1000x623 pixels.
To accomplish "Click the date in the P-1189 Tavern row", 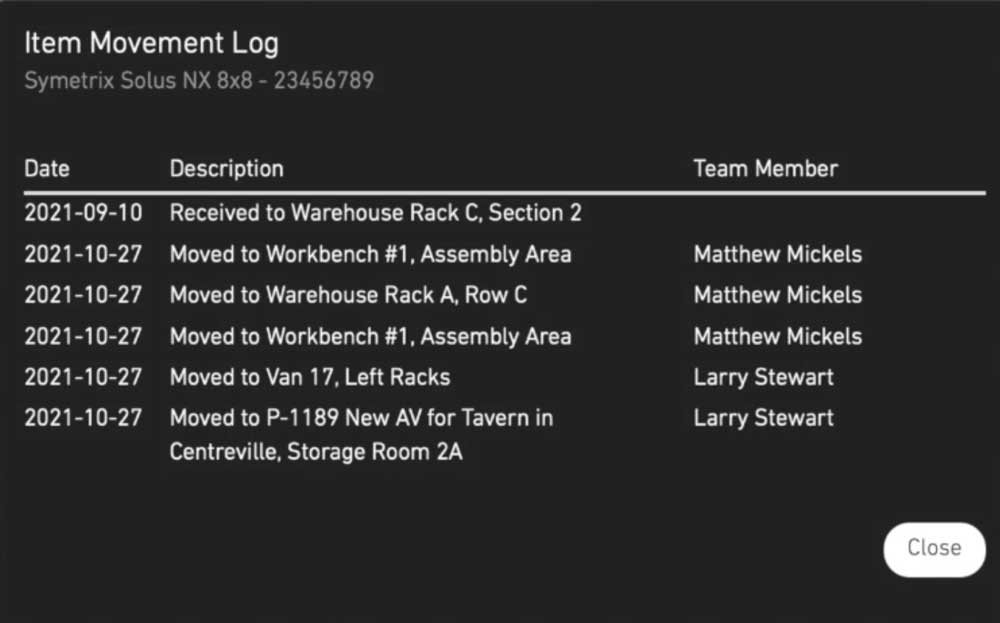I will pos(83,418).
